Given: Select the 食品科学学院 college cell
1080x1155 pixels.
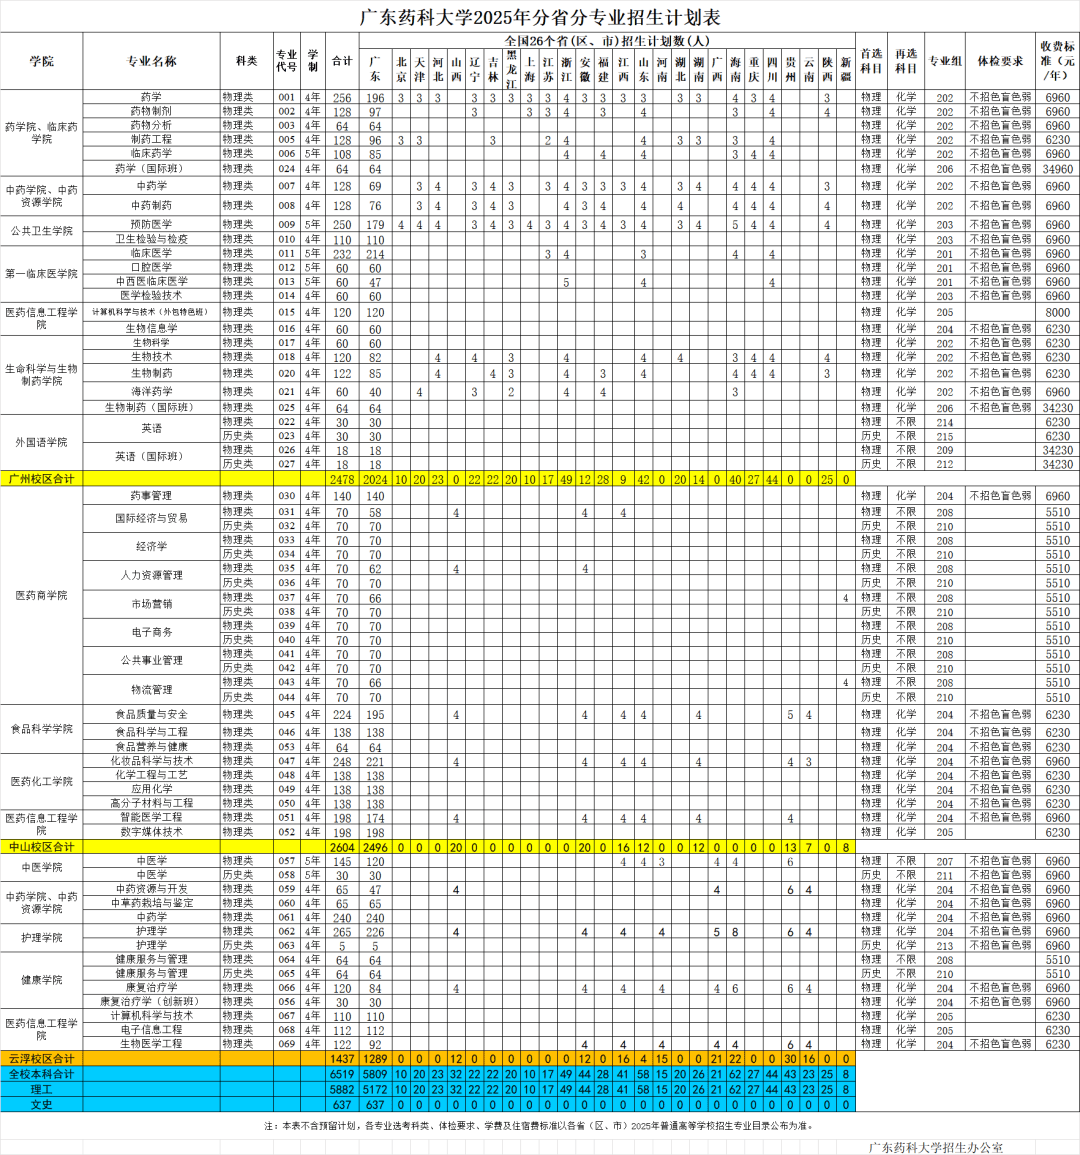Looking at the screenshot, I should 42,729.
